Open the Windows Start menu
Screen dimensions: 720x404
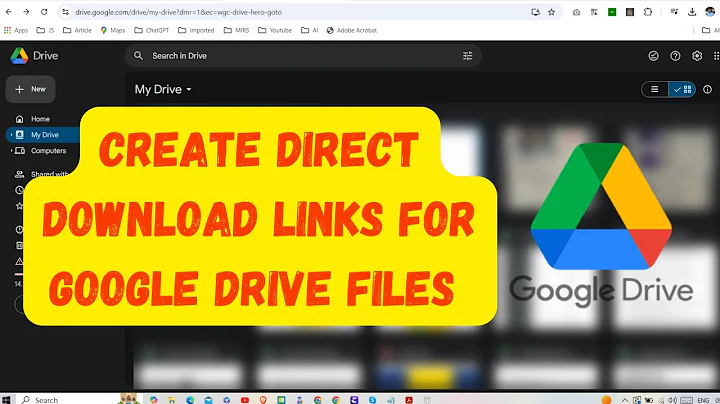(6, 400)
